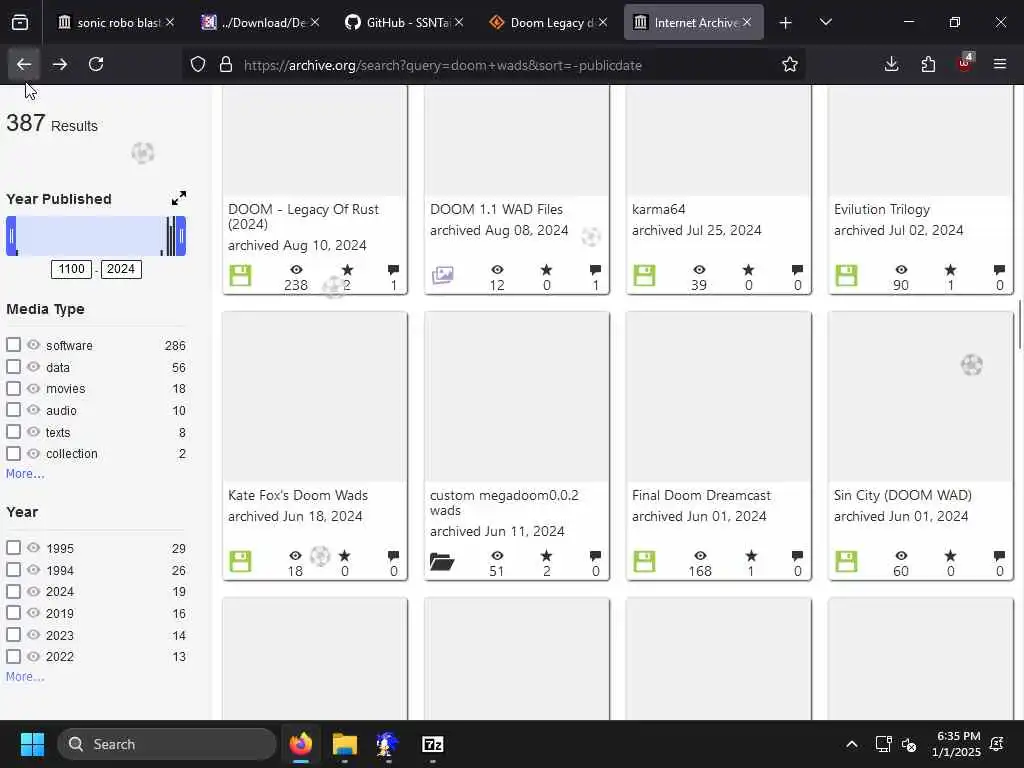Viewport: 1024px width, 768px height.
Task: Toggle the eye hide icon beside 1994
Action: click(x=33, y=569)
